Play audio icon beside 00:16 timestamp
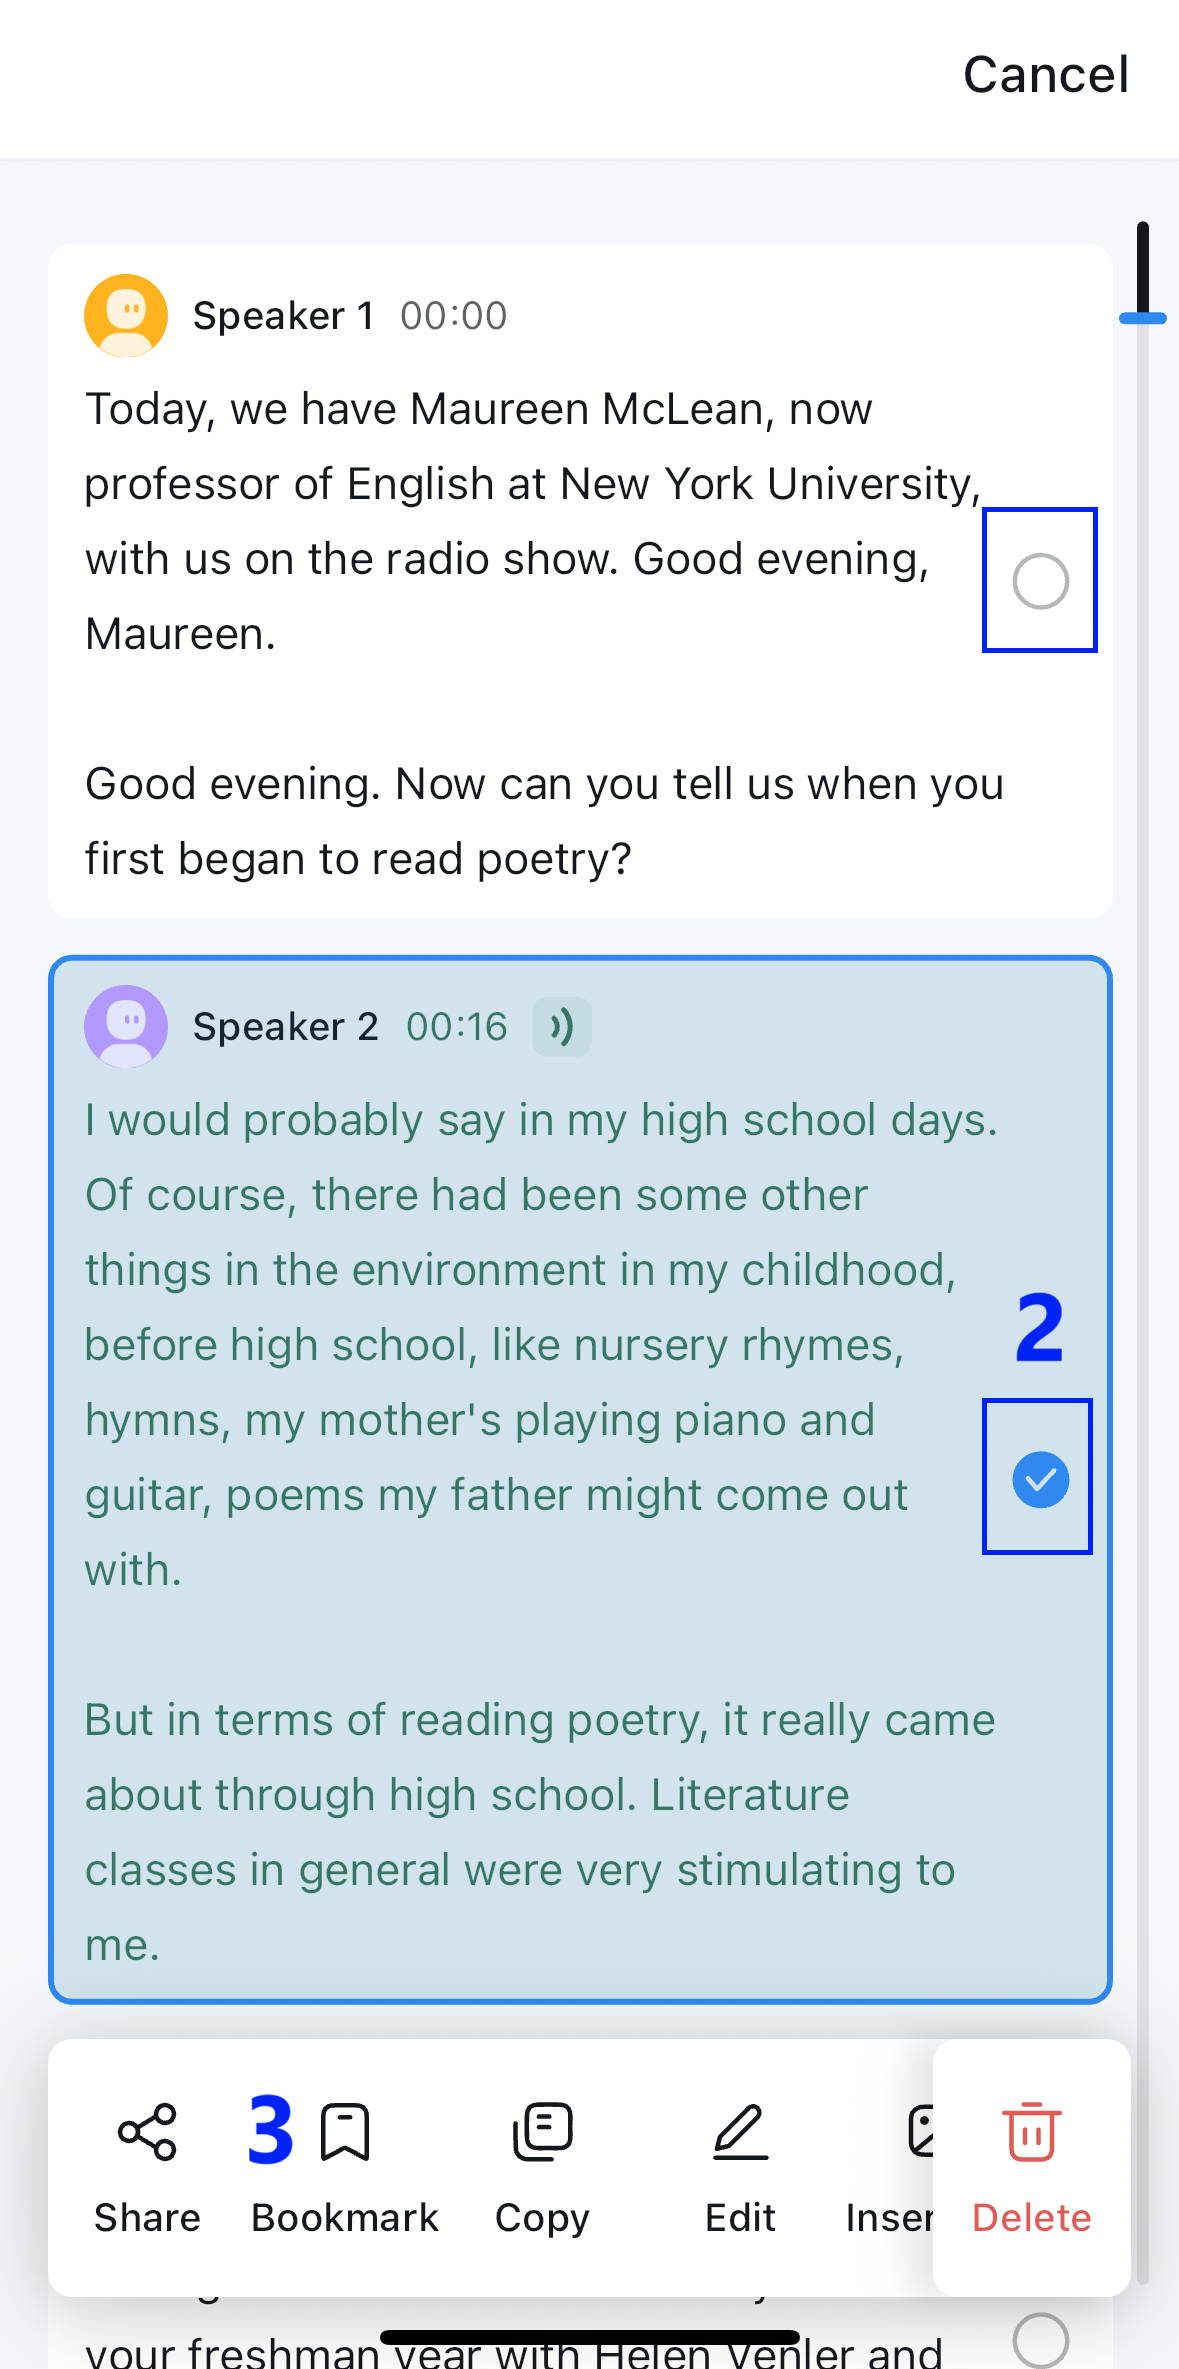1179x2369 pixels. coord(562,1027)
